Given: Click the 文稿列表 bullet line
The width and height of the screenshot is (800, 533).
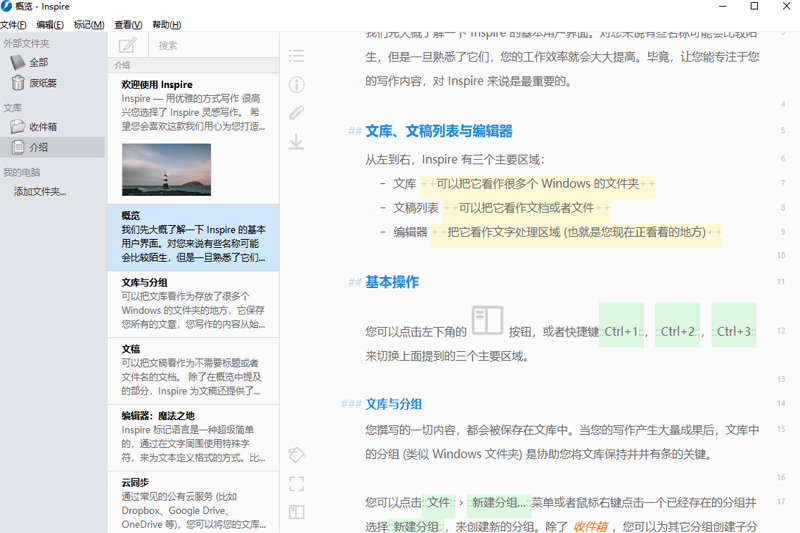Looking at the screenshot, I should click(x=494, y=208).
